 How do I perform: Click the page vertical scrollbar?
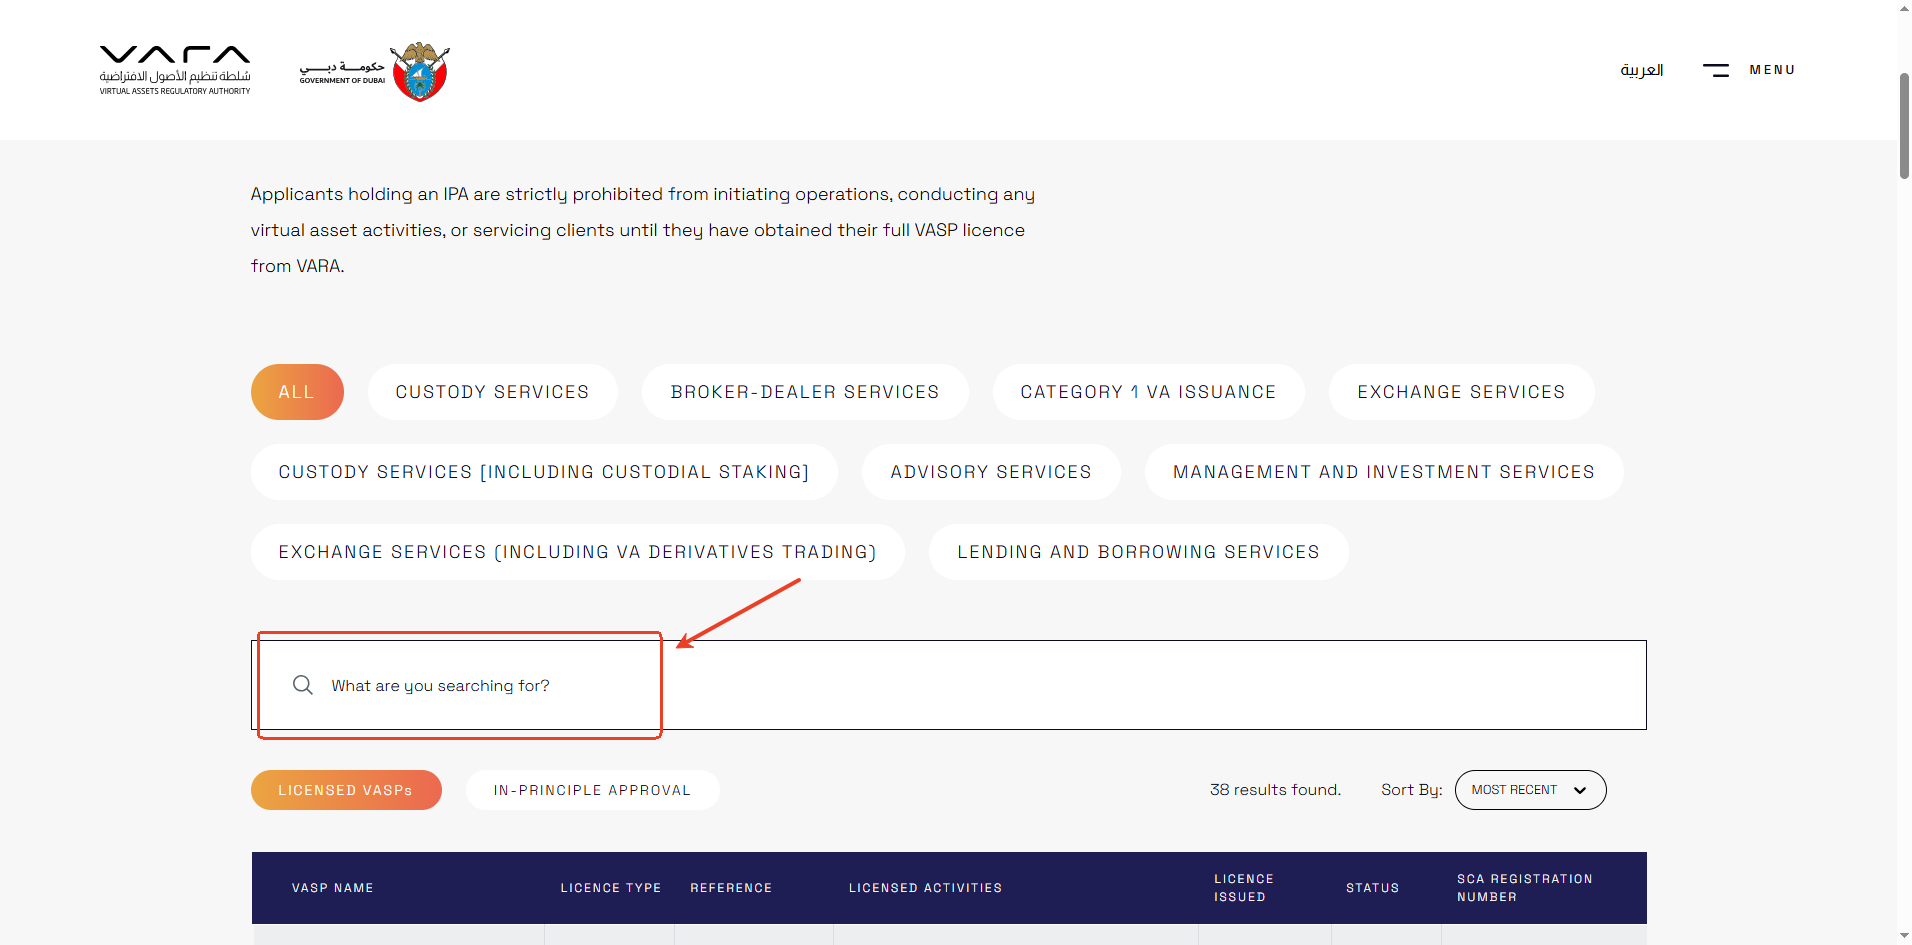[x=1903, y=126]
